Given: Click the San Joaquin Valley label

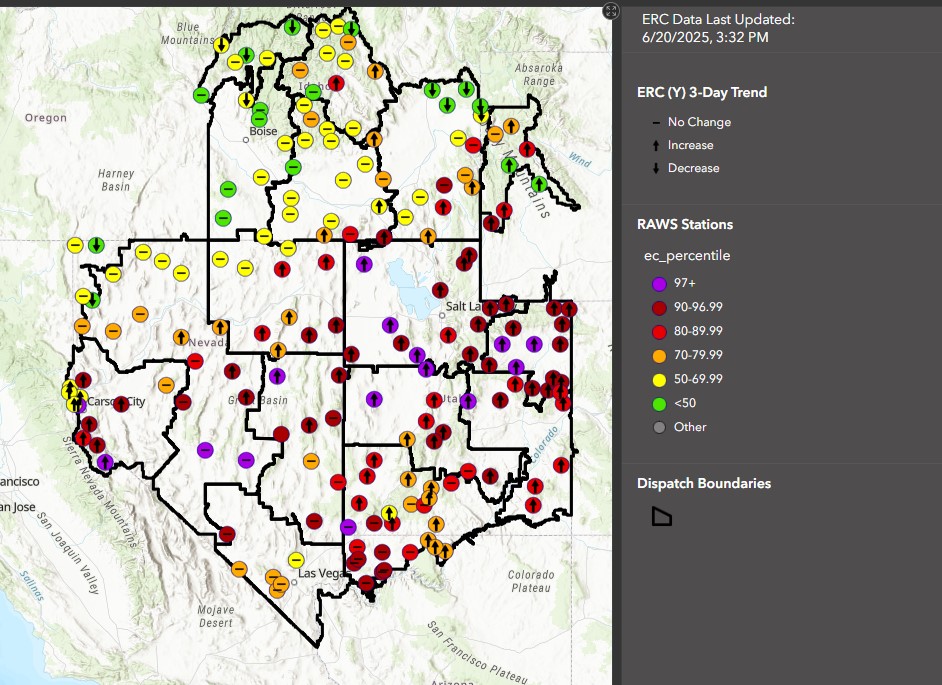Looking at the screenshot, I should 68,553.
